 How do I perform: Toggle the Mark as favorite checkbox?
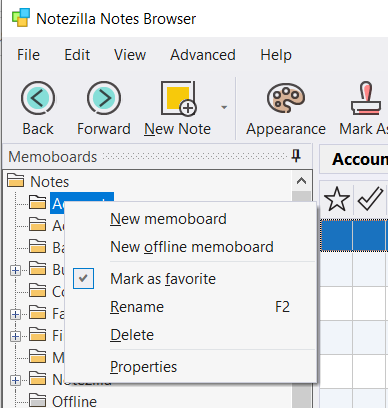[x=83, y=278]
